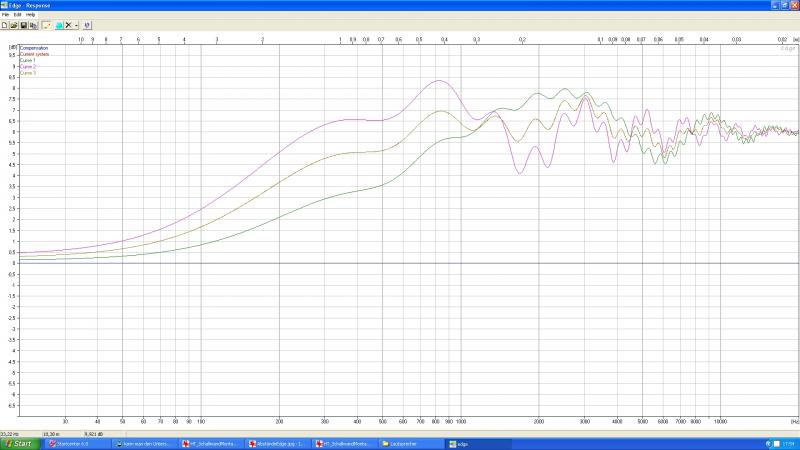800x450 pixels.
Task: Click the Open folder toolbar icon
Action: 14,25
